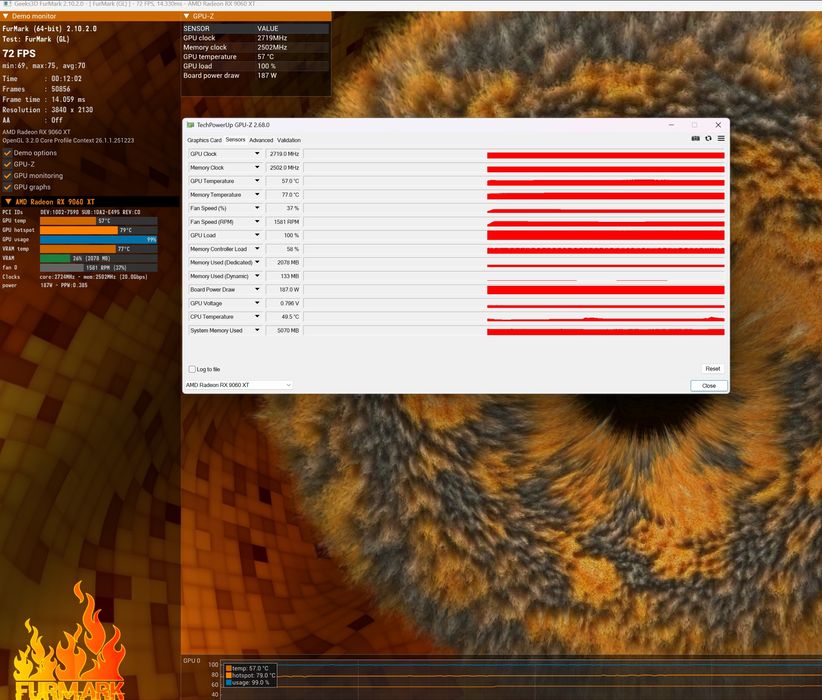This screenshot has width=822, height=700.
Task: Open the Memory Temperature sensor dropdown
Action: tap(257, 195)
